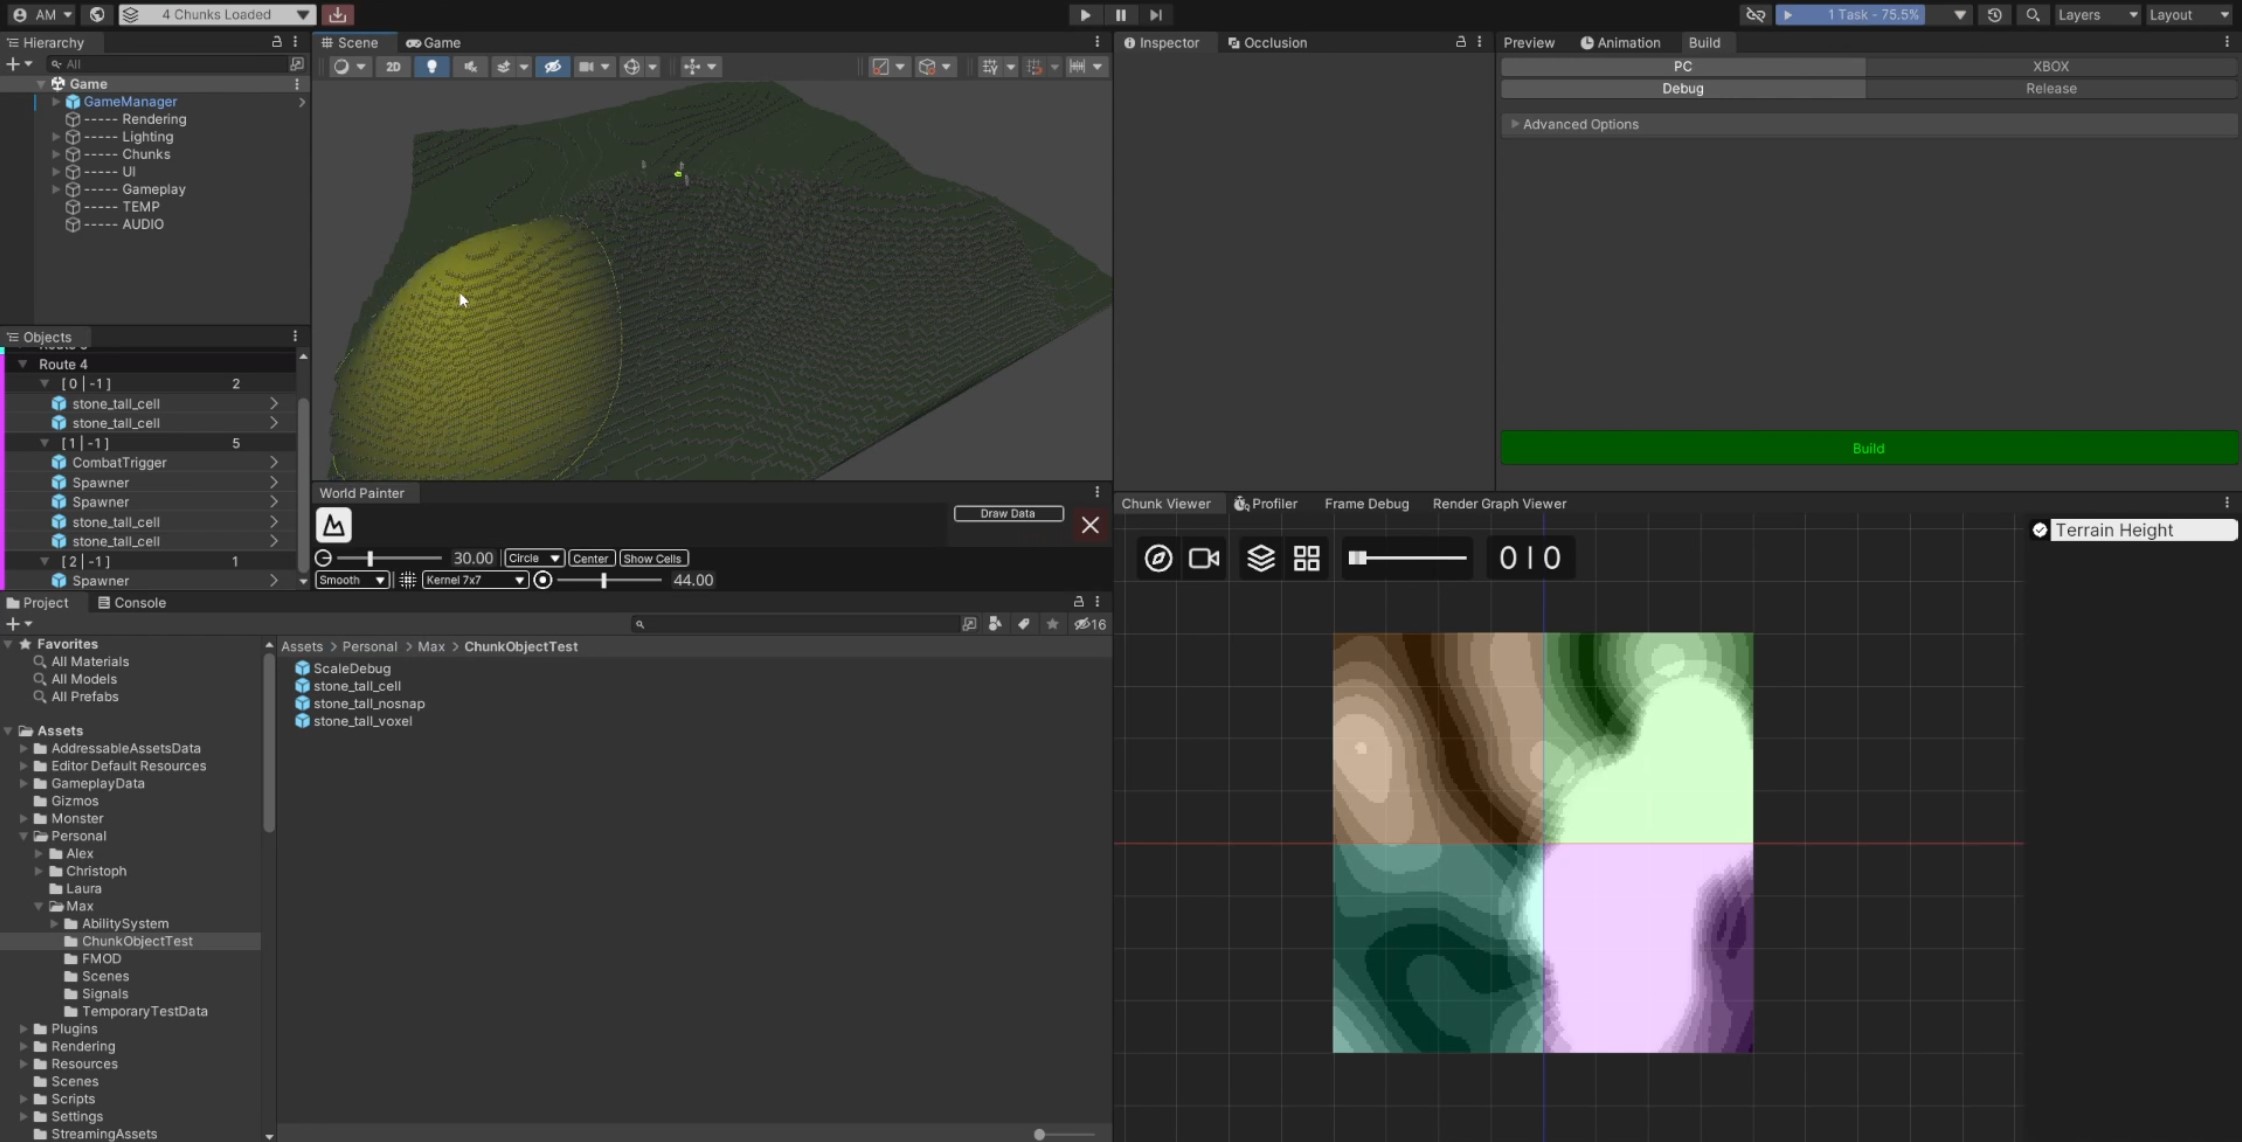Select the terrain height paint tool

pyautogui.click(x=334, y=525)
